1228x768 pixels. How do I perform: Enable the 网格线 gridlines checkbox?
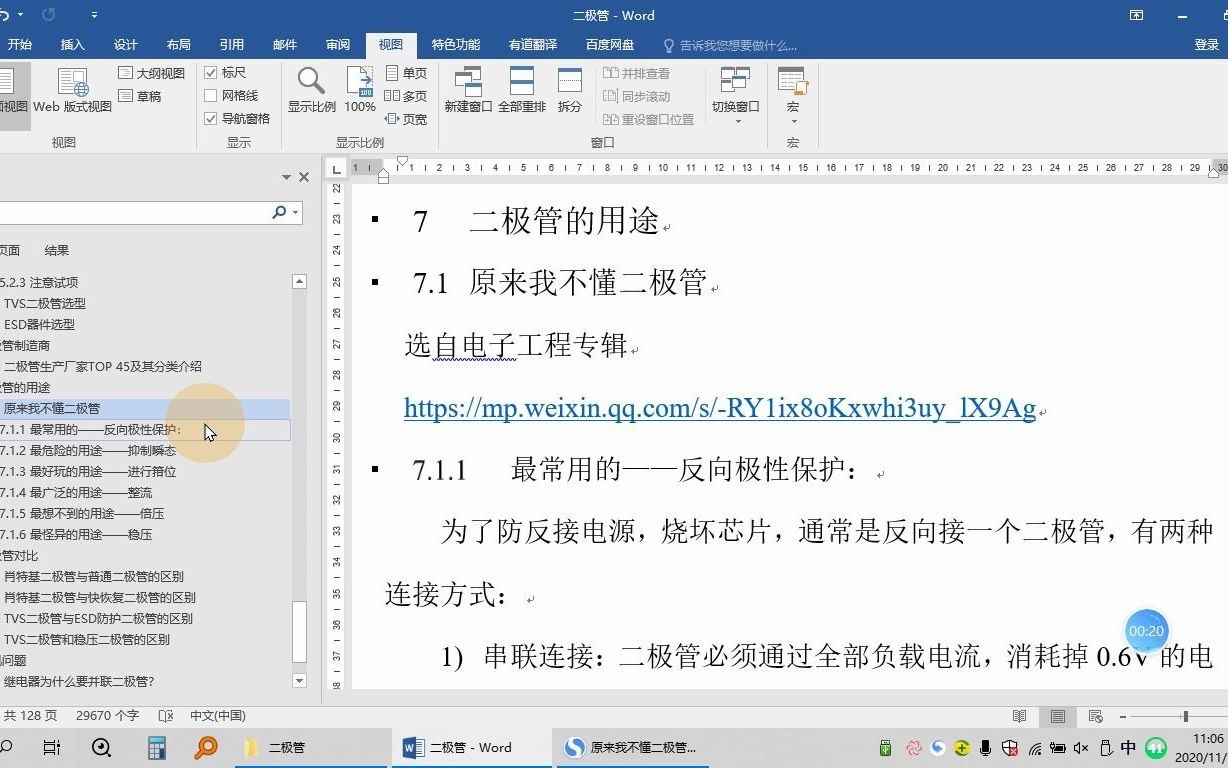point(211,95)
